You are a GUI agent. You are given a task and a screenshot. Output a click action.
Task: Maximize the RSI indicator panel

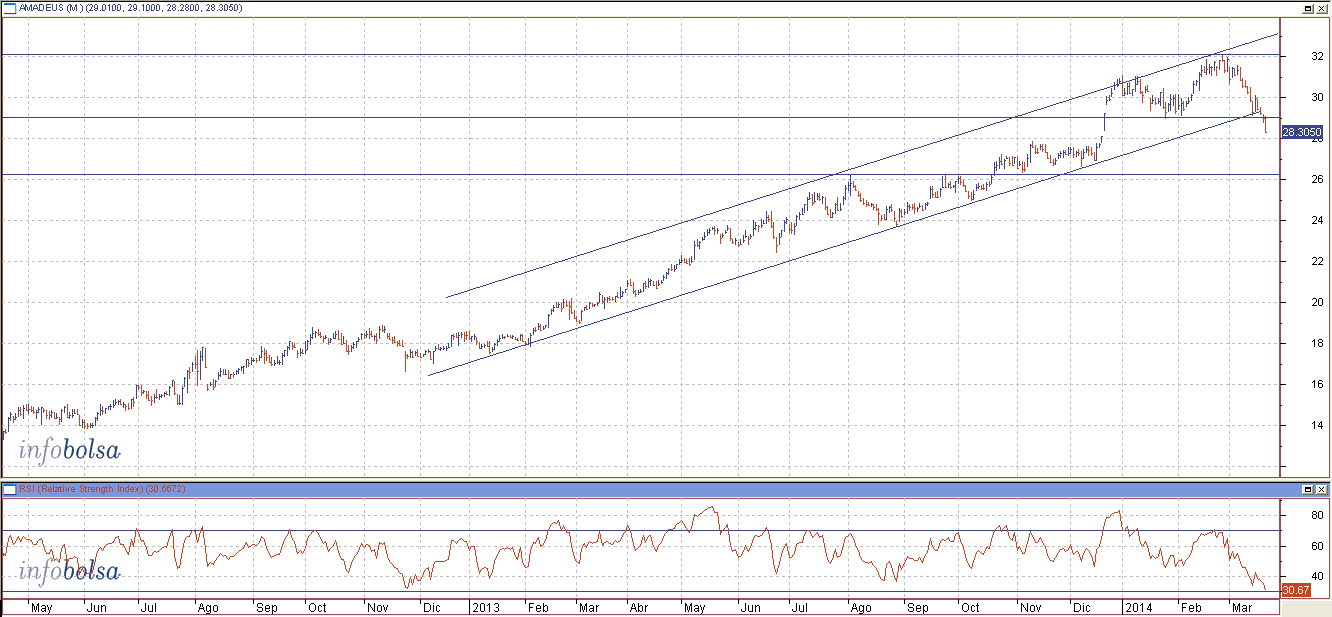click(x=1308, y=489)
